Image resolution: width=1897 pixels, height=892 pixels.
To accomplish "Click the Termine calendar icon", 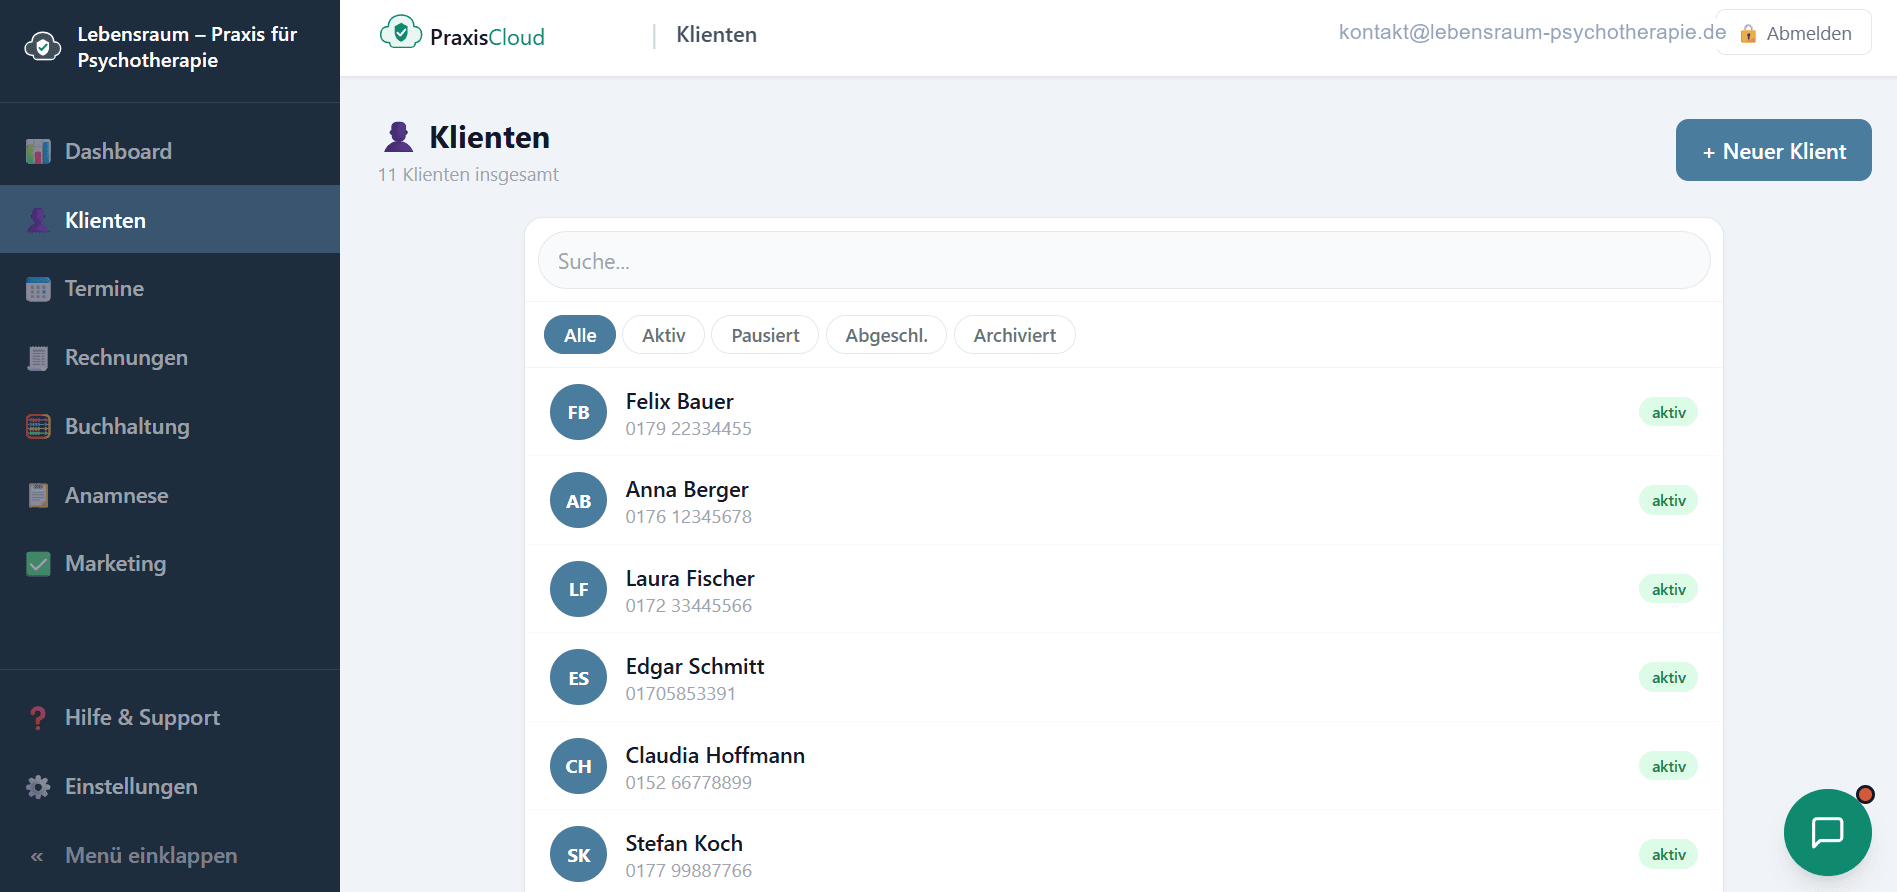I will [x=38, y=289].
